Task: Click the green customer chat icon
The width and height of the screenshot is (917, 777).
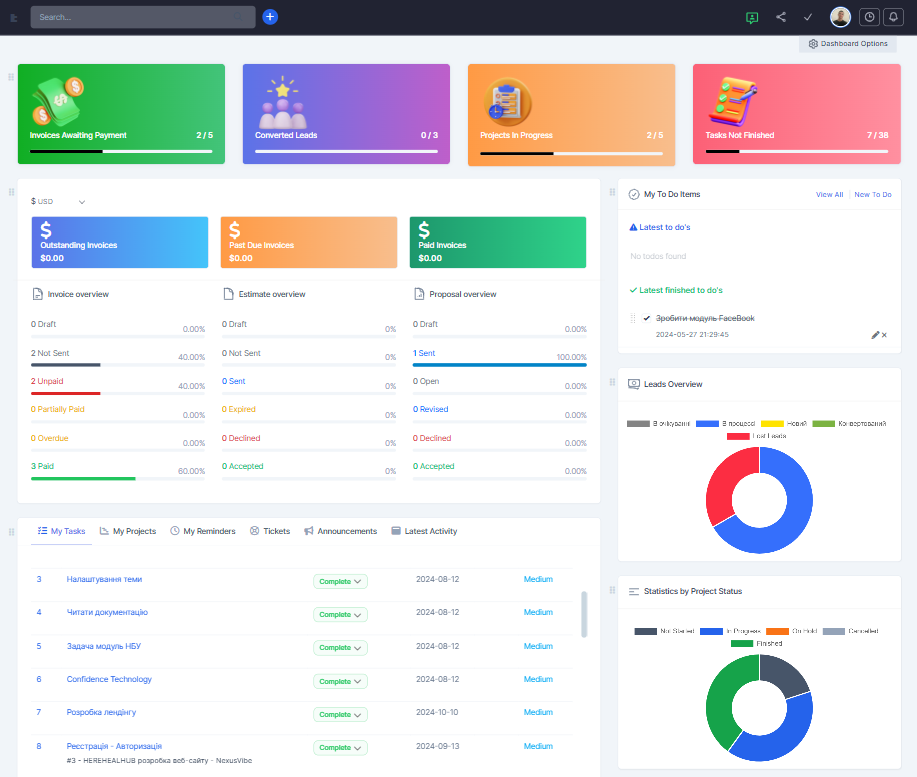Action: pos(752,17)
